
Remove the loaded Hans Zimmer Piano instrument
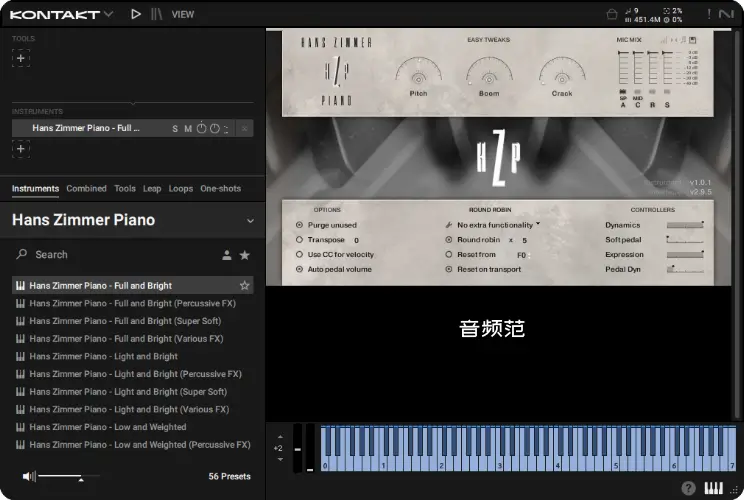244,128
